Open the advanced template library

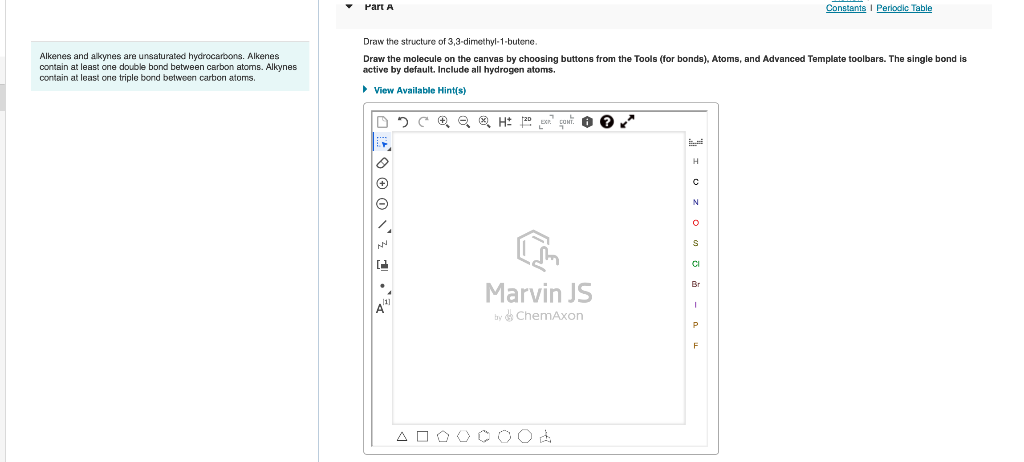[x=545, y=436]
